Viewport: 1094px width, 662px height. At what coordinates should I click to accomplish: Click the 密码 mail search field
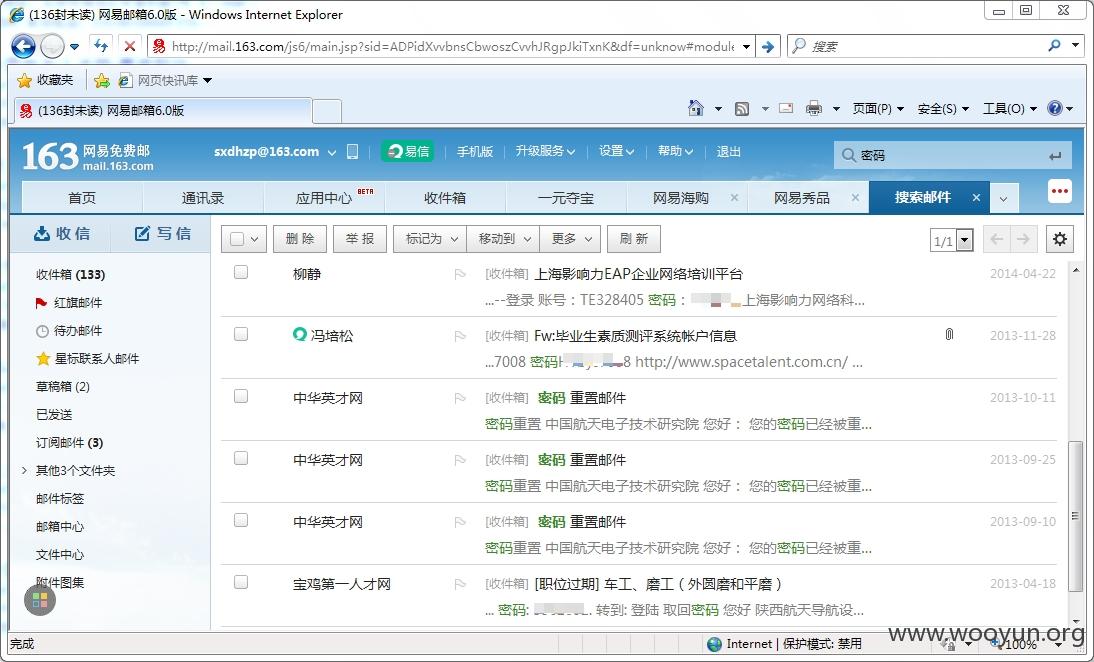[x=952, y=156]
